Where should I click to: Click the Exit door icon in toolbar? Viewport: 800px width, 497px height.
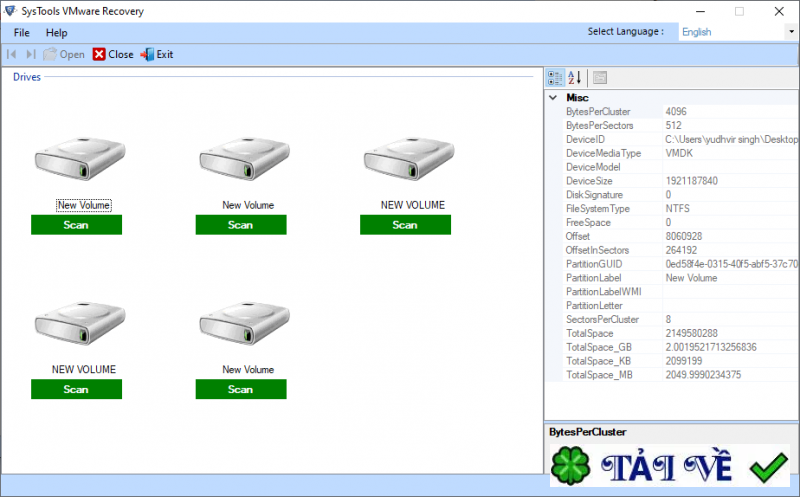click(x=147, y=54)
